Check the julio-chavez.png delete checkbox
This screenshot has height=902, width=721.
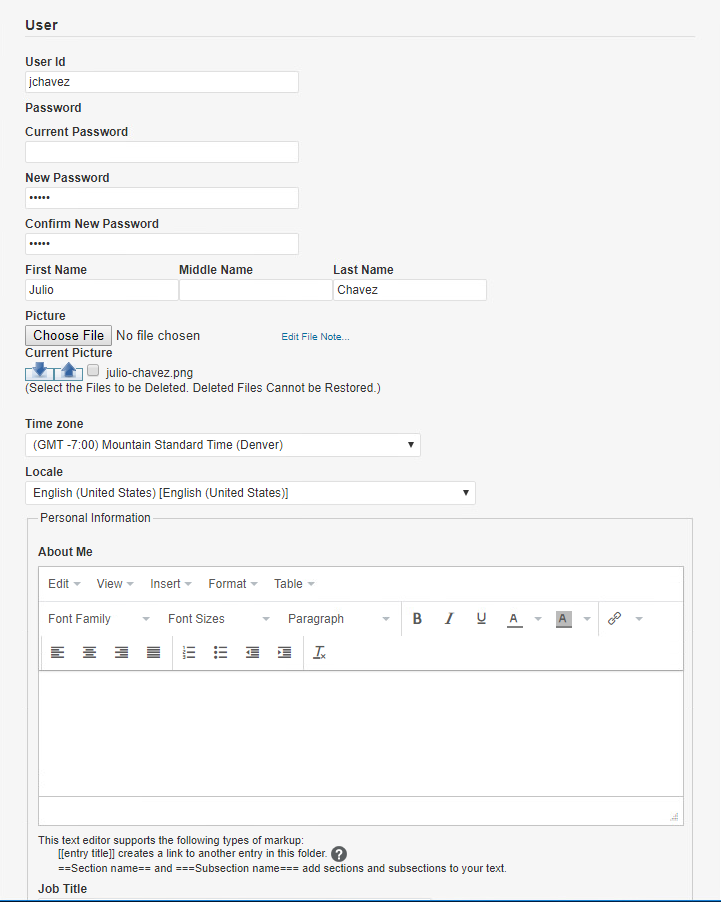[93, 371]
